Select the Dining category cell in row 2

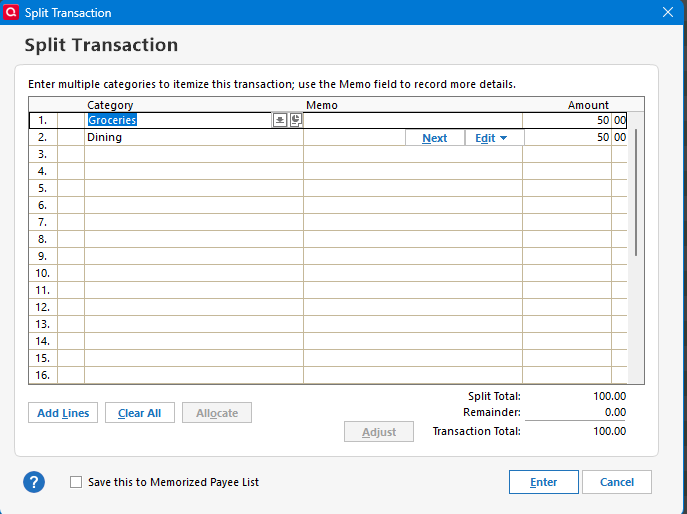[x=194, y=137]
